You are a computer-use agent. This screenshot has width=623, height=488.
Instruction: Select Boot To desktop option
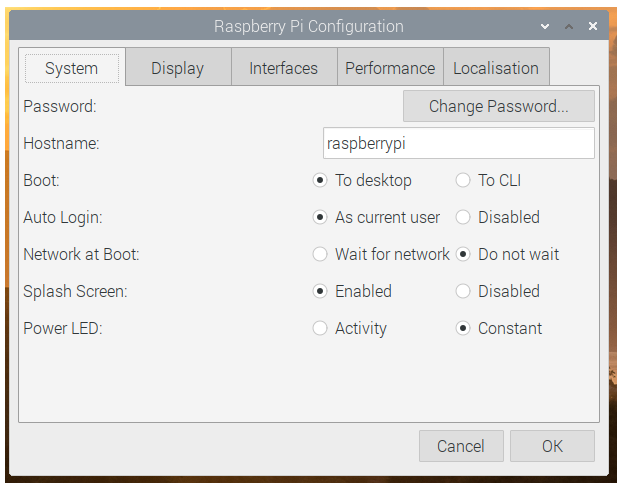tap(320, 181)
